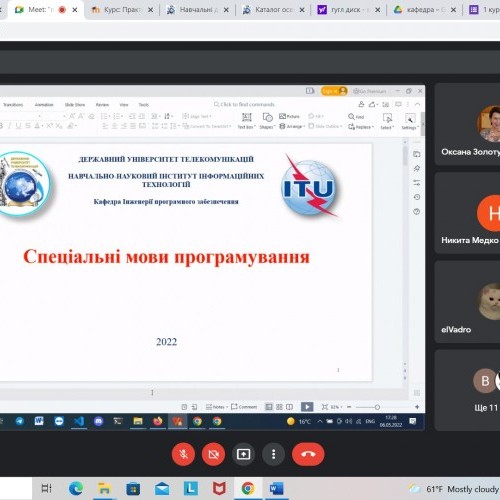Screen dimensions: 500x500
Task: Toggle the camera in the Meet call
Action: coord(213,454)
